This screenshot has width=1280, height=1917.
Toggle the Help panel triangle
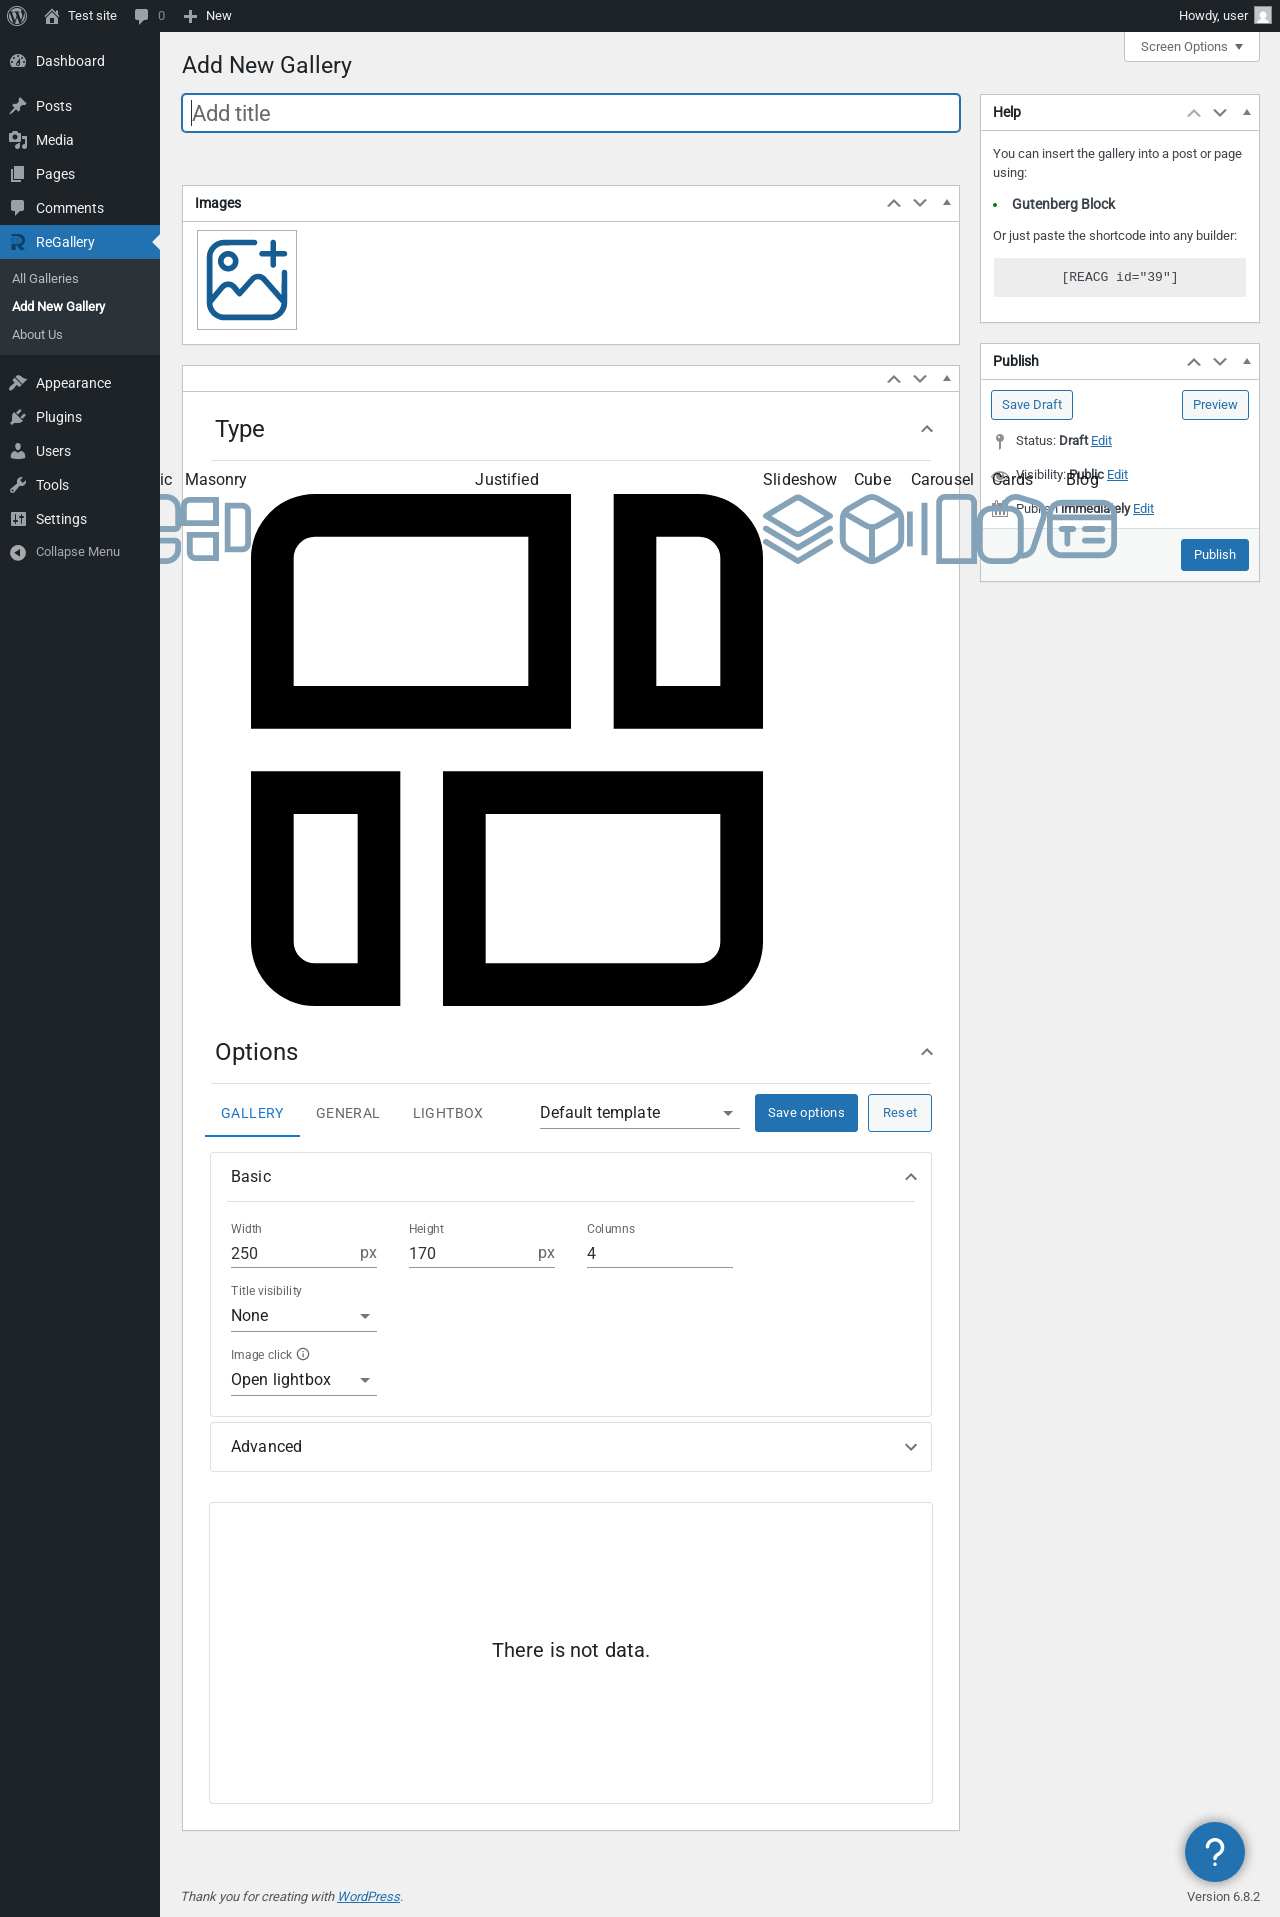(1247, 113)
